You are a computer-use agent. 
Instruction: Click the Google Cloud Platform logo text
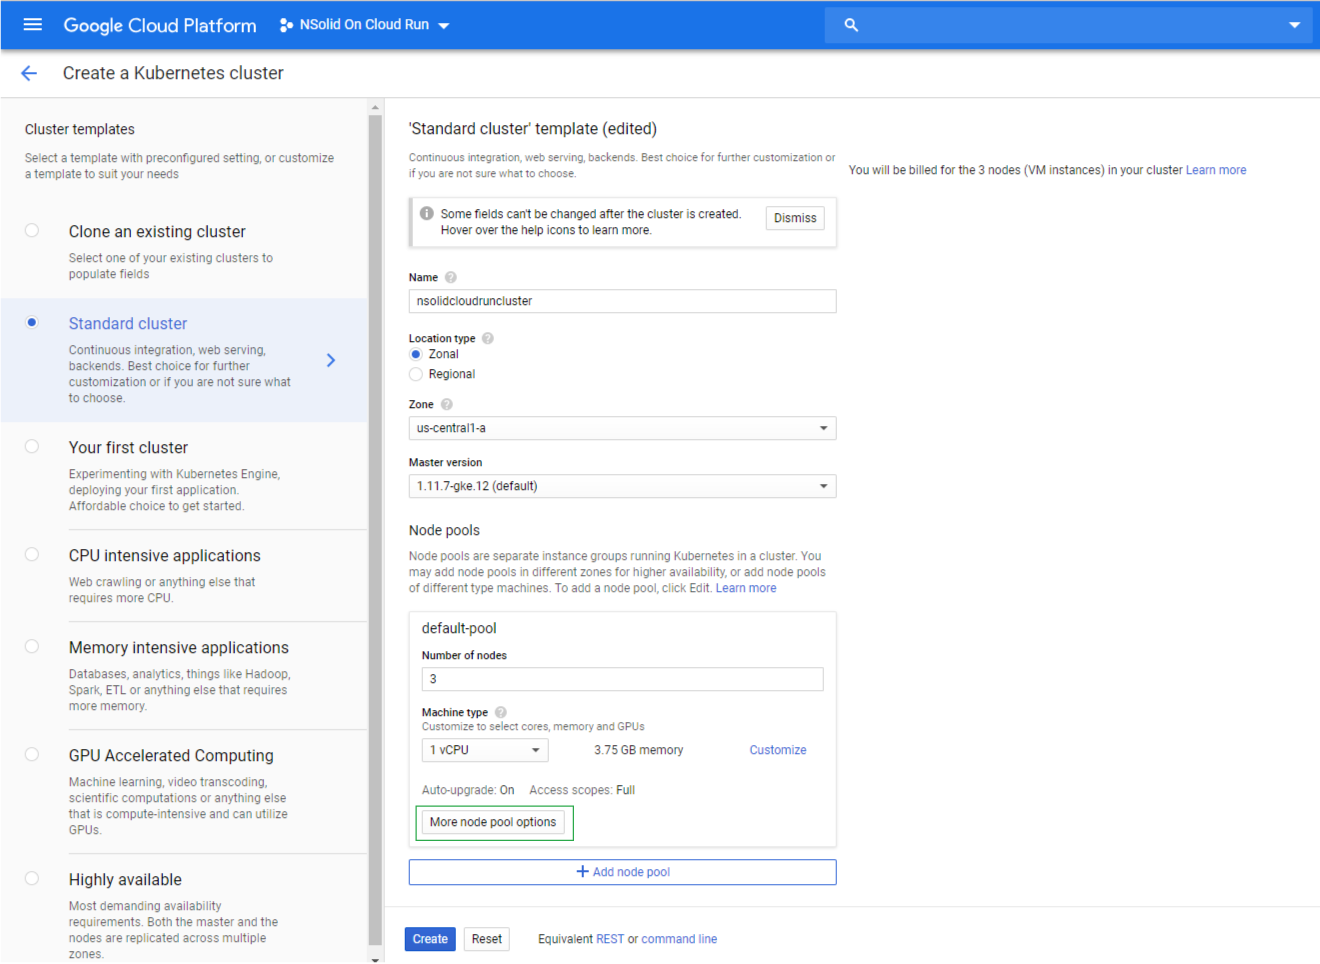pyautogui.click(x=160, y=25)
